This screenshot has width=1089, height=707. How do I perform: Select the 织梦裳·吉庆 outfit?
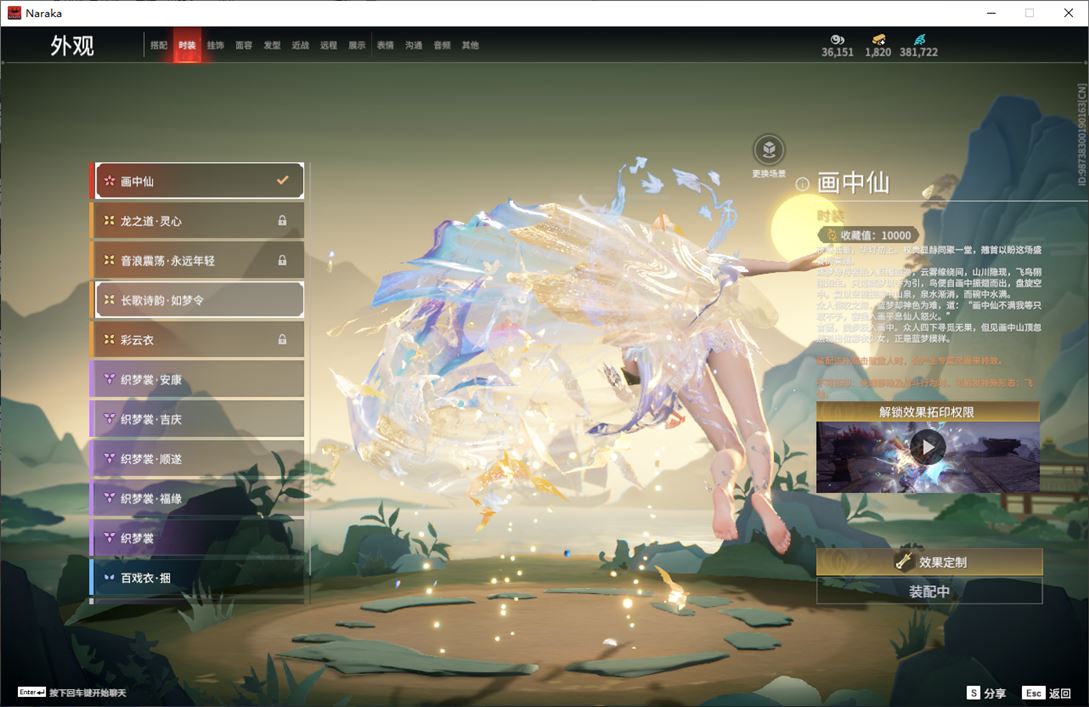[x=199, y=419]
